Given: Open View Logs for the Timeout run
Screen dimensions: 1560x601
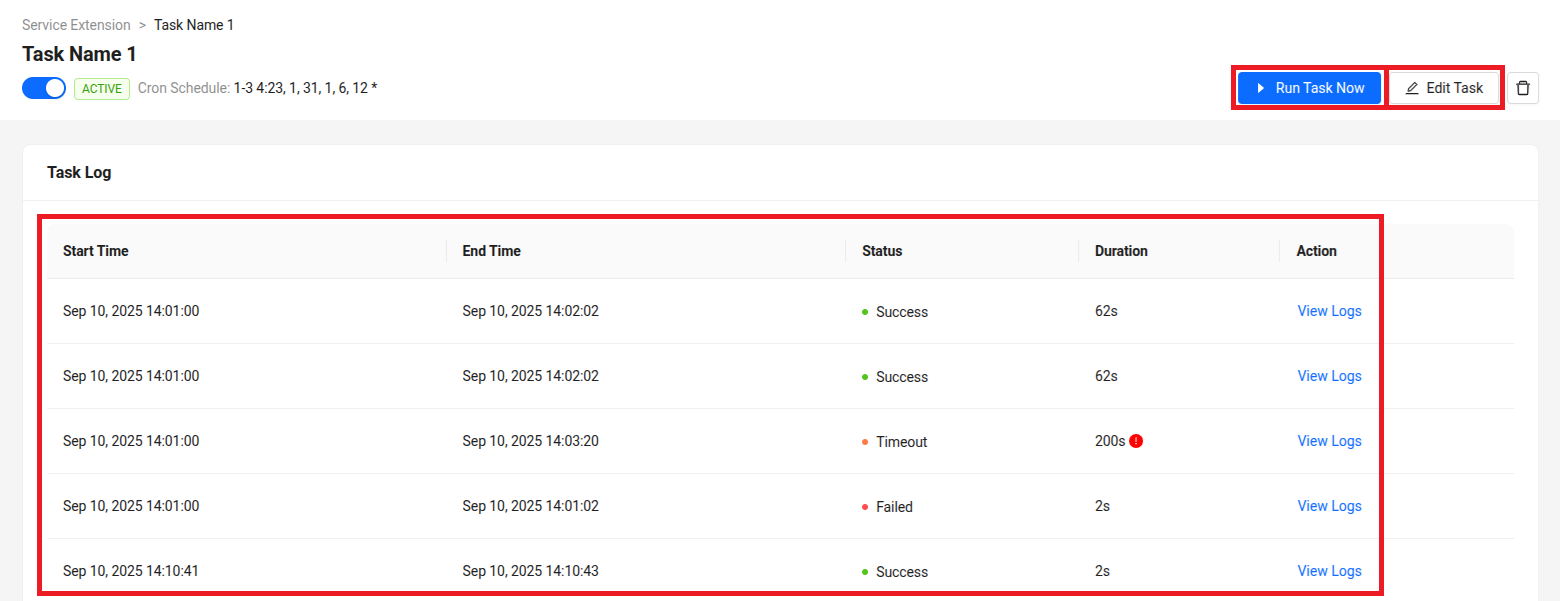Looking at the screenshot, I should click(x=1329, y=441).
